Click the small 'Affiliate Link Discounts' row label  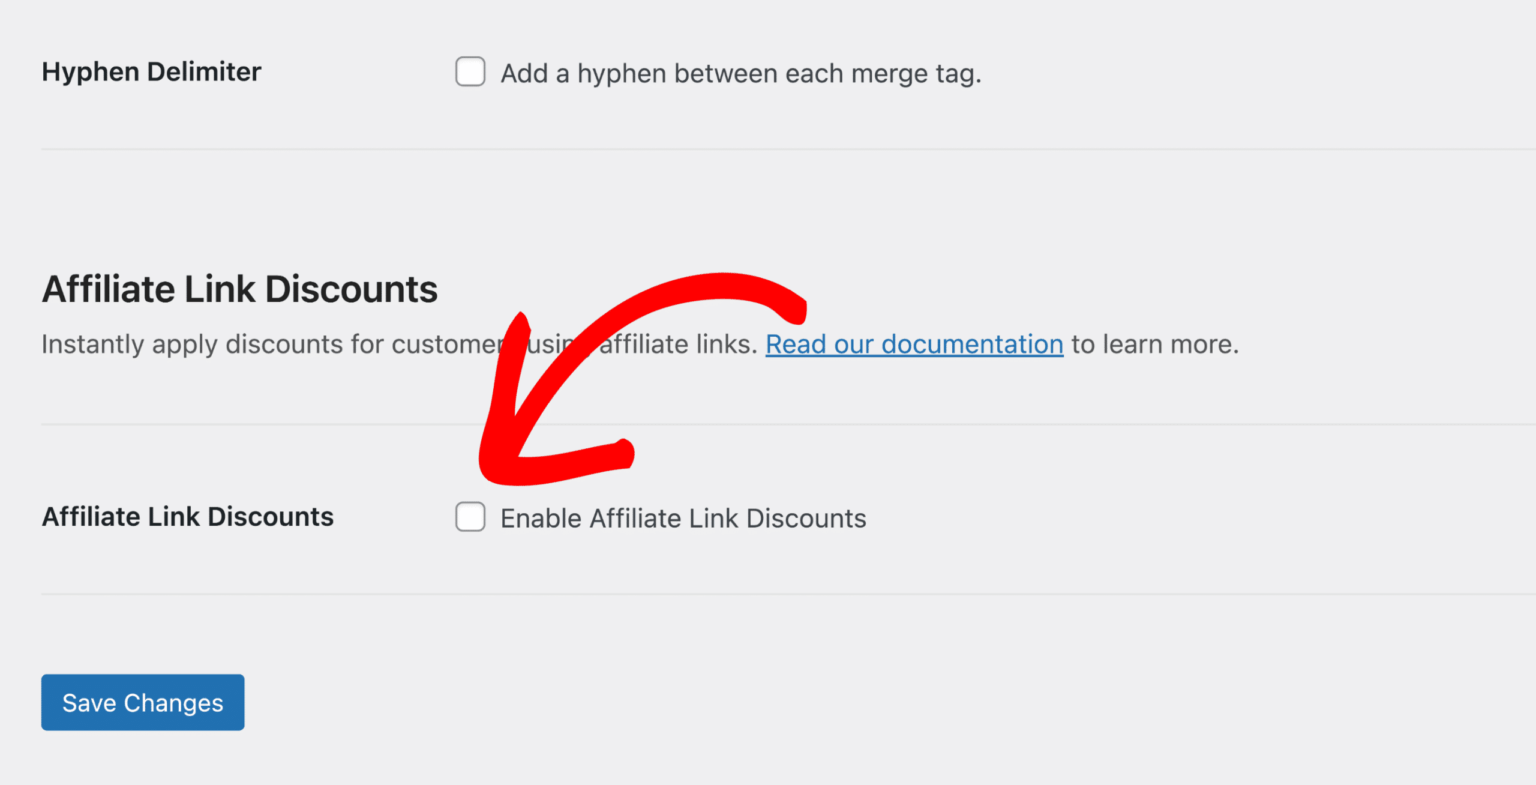coord(188,517)
